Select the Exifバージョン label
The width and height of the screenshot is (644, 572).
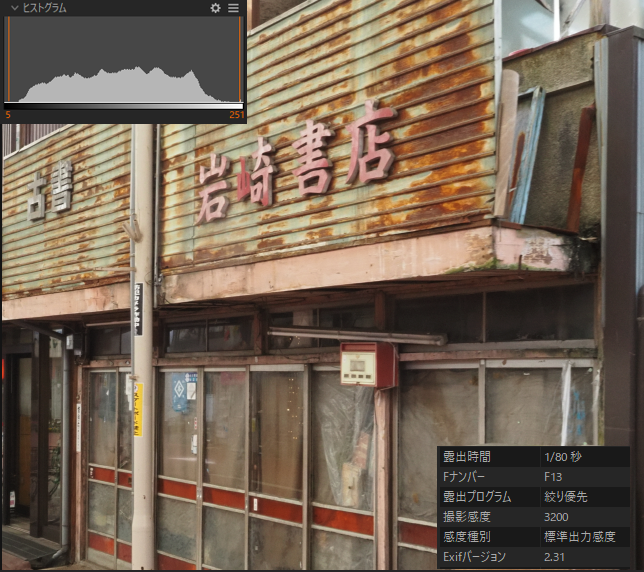click(x=474, y=557)
